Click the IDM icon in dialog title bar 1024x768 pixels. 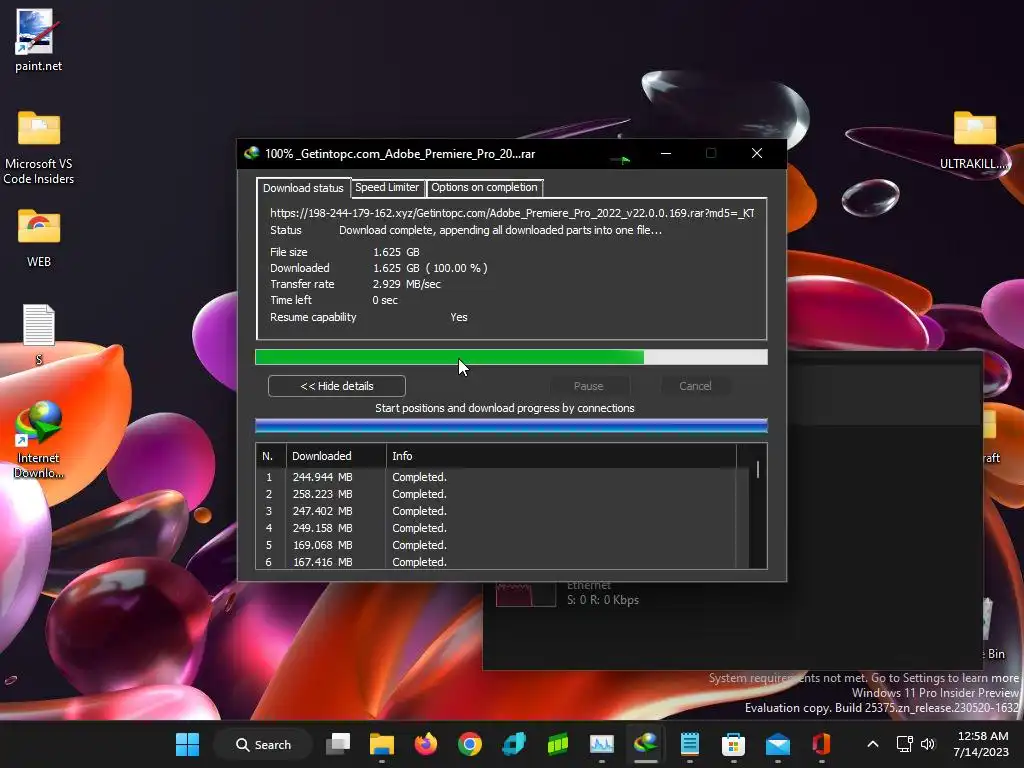[x=251, y=153]
